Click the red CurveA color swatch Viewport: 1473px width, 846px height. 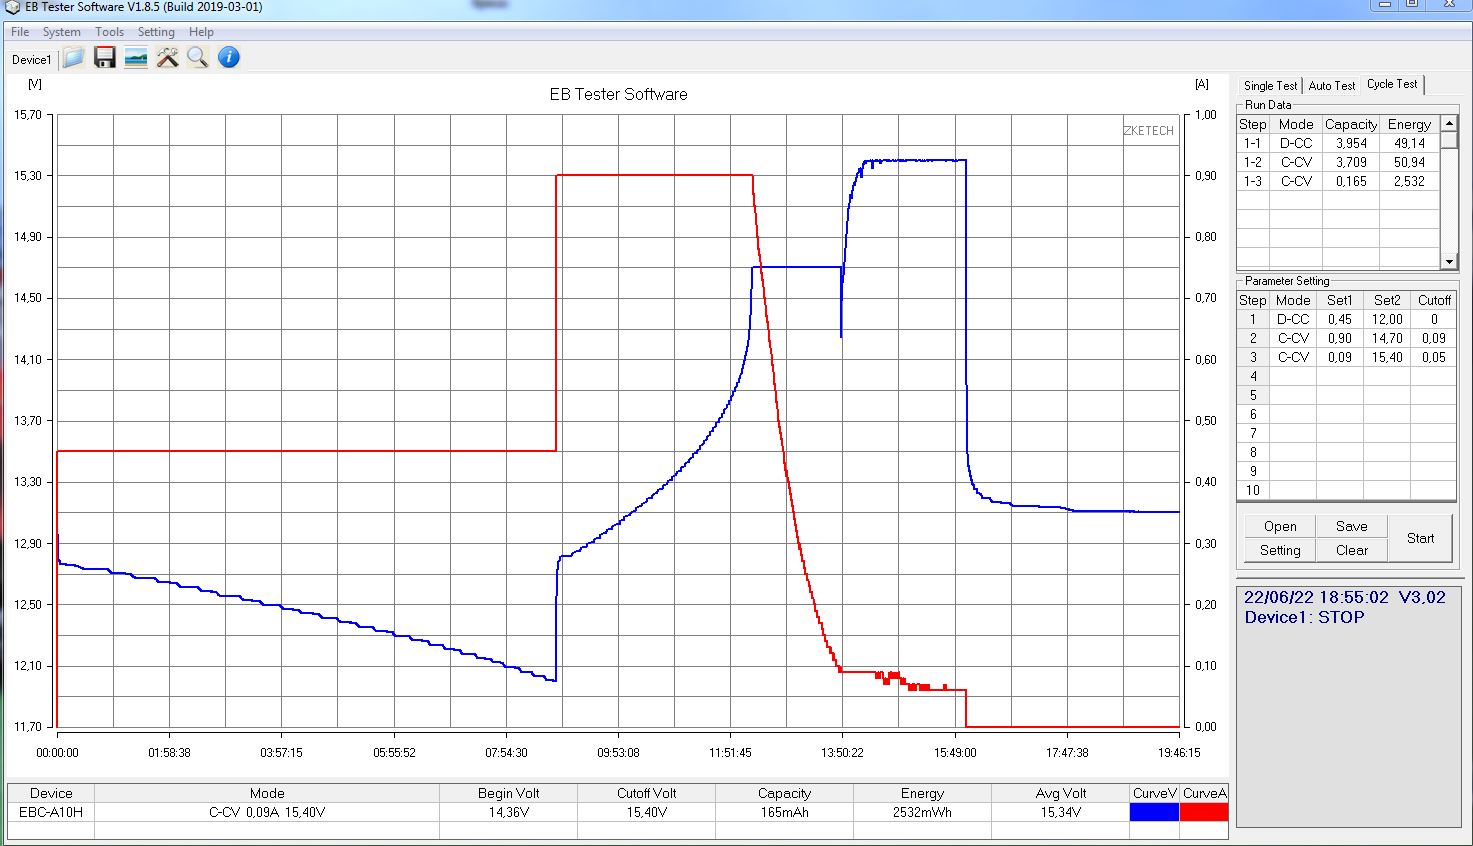point(1204,812)
